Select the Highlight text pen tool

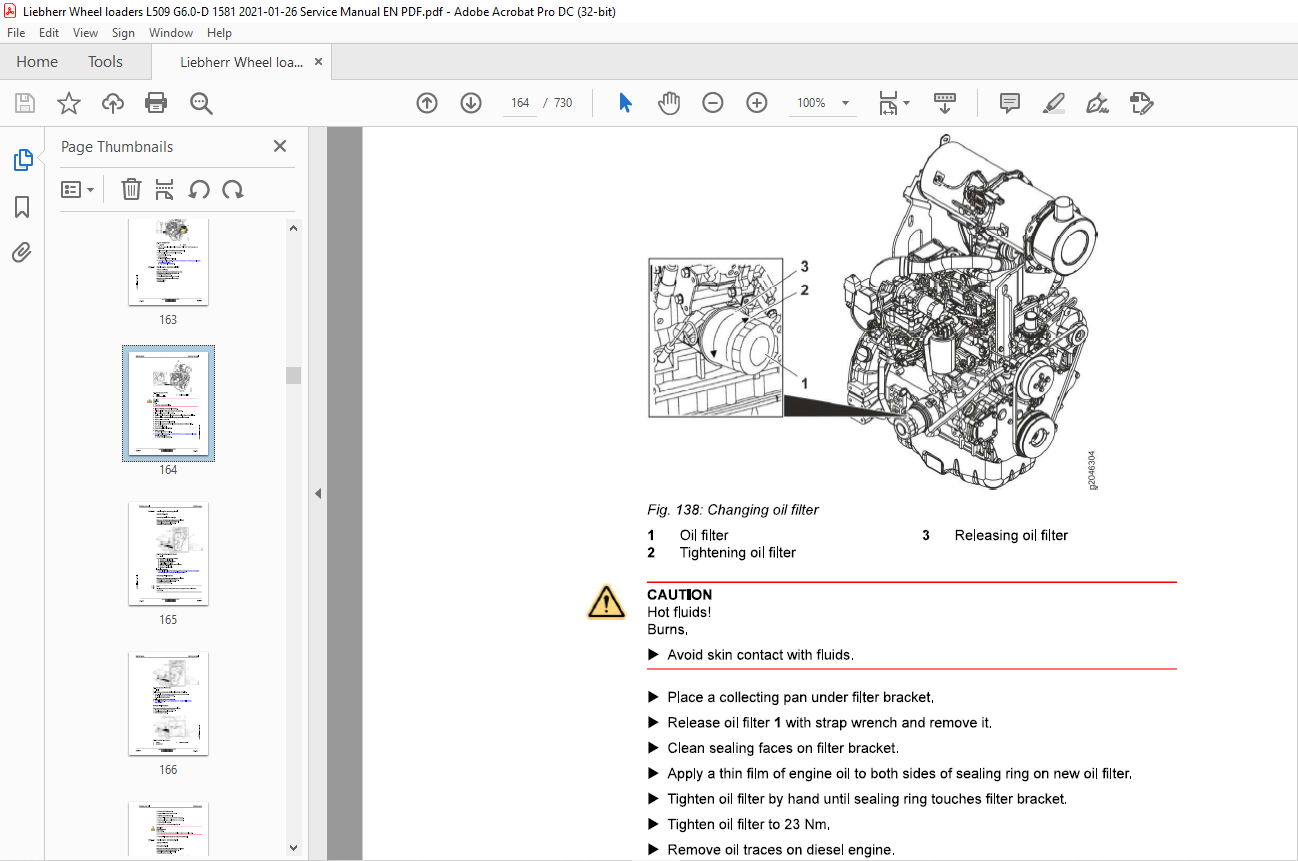(1054, 103)
